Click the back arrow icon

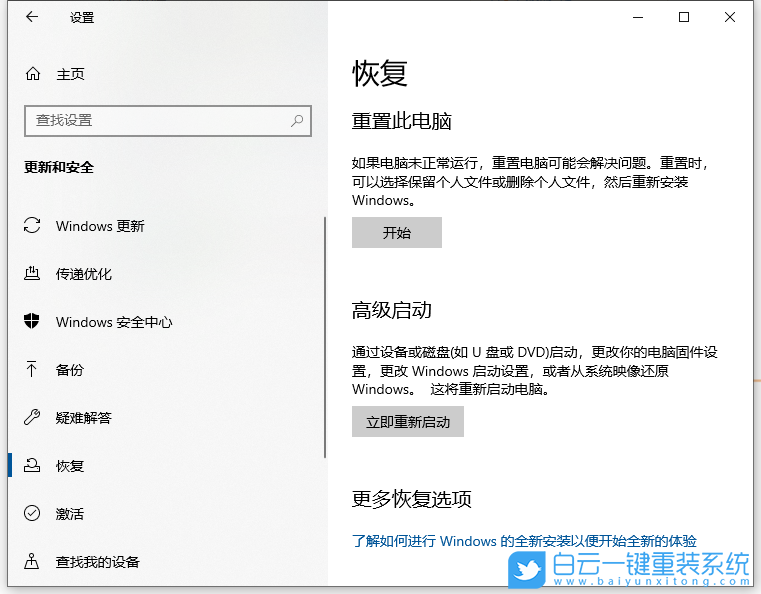(32, 17)
